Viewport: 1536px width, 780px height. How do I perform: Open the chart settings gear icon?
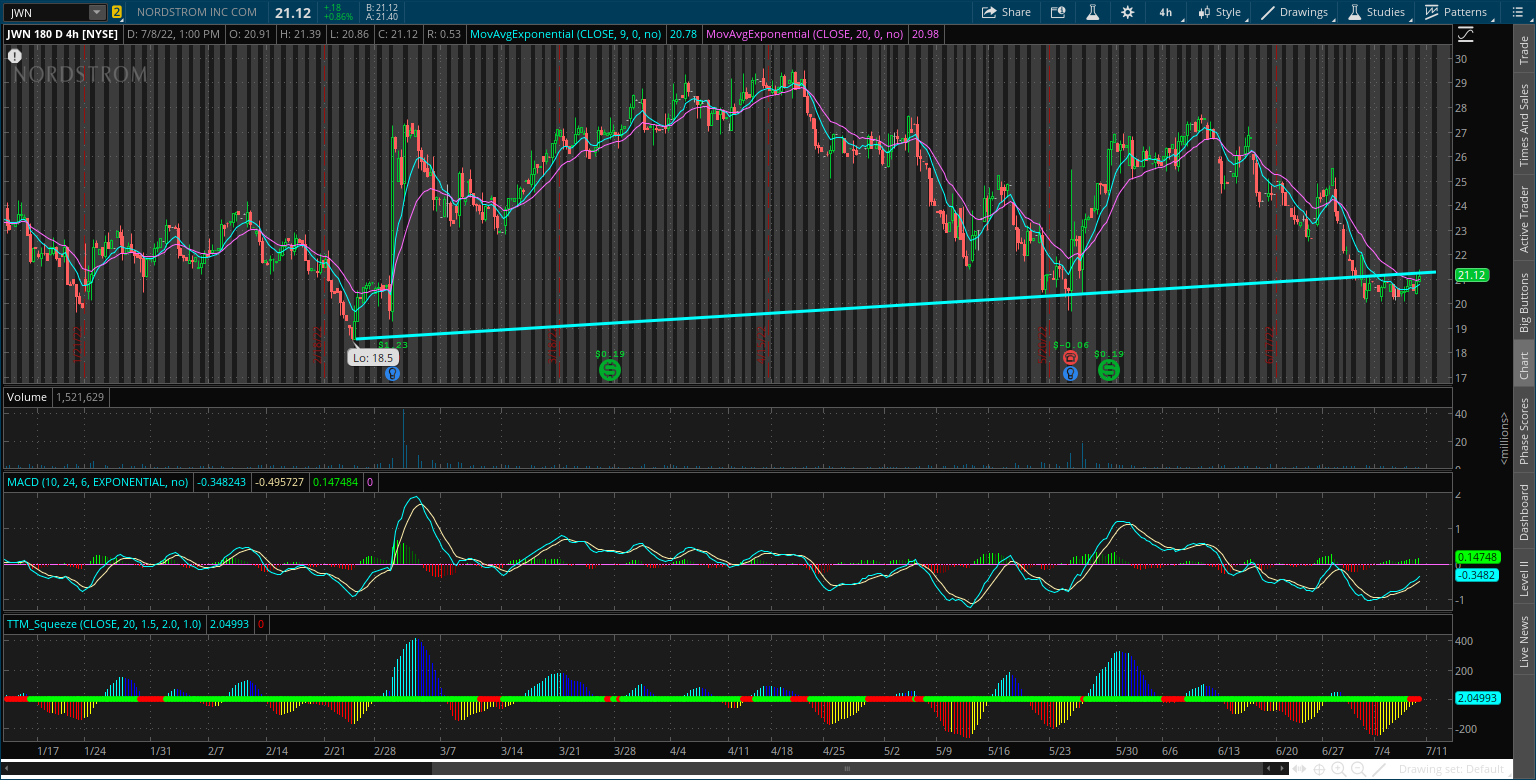[x=1127, y=12]
